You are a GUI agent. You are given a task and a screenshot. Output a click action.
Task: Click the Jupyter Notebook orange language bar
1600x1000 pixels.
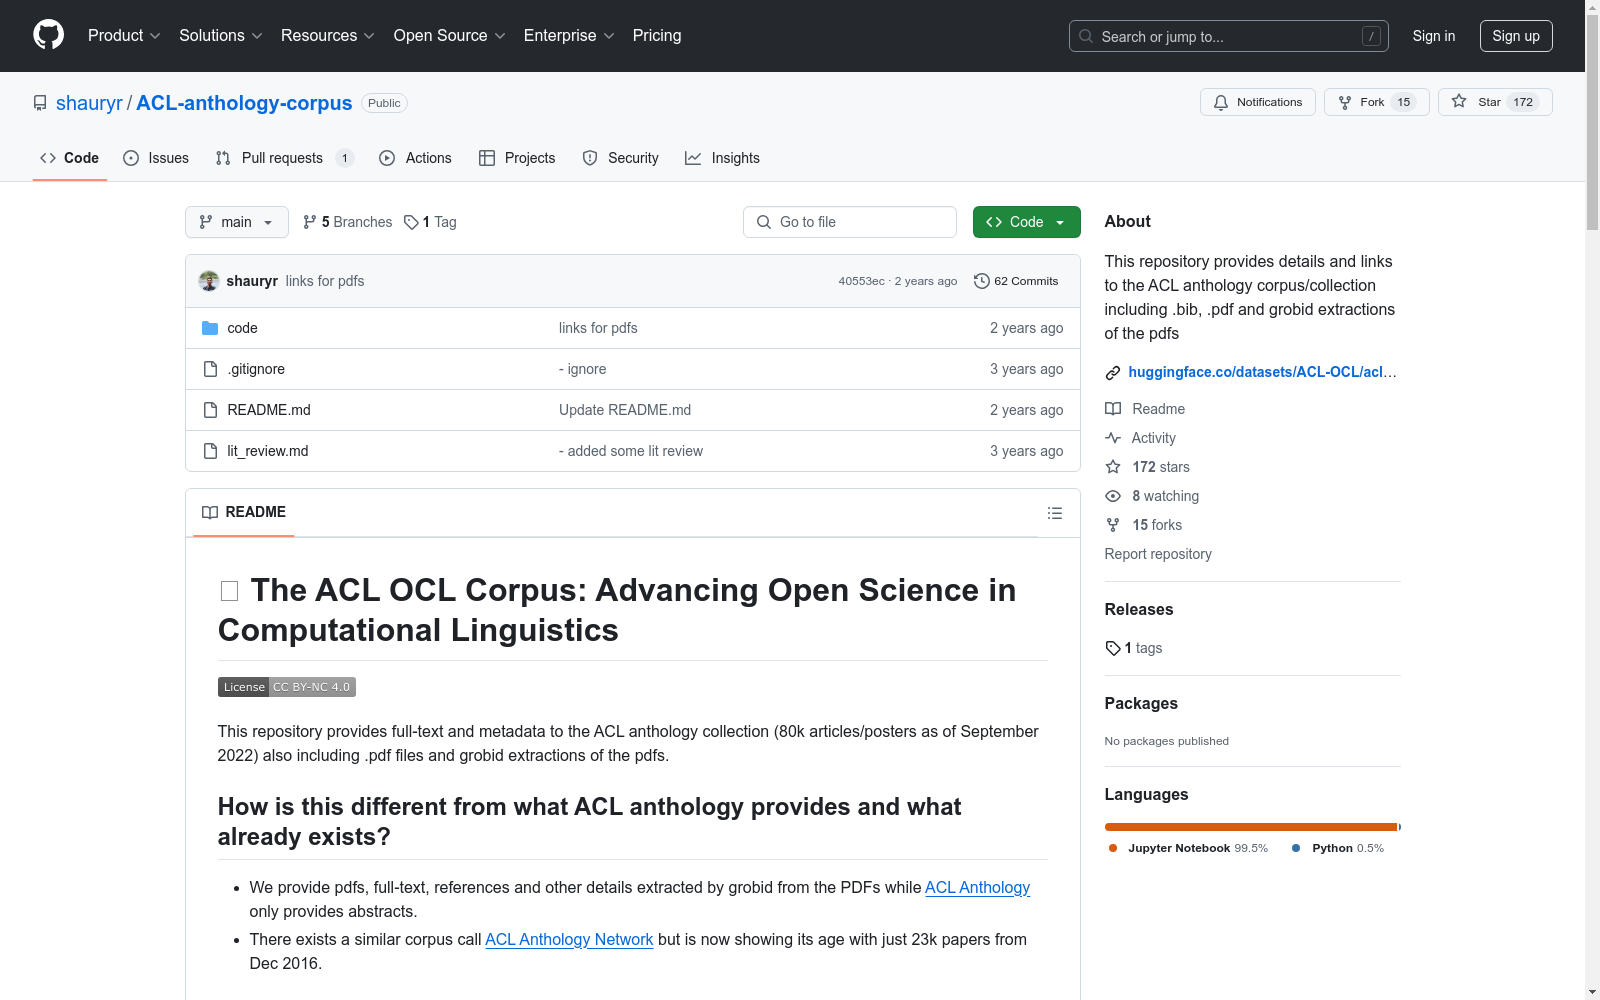(1250, 827)
